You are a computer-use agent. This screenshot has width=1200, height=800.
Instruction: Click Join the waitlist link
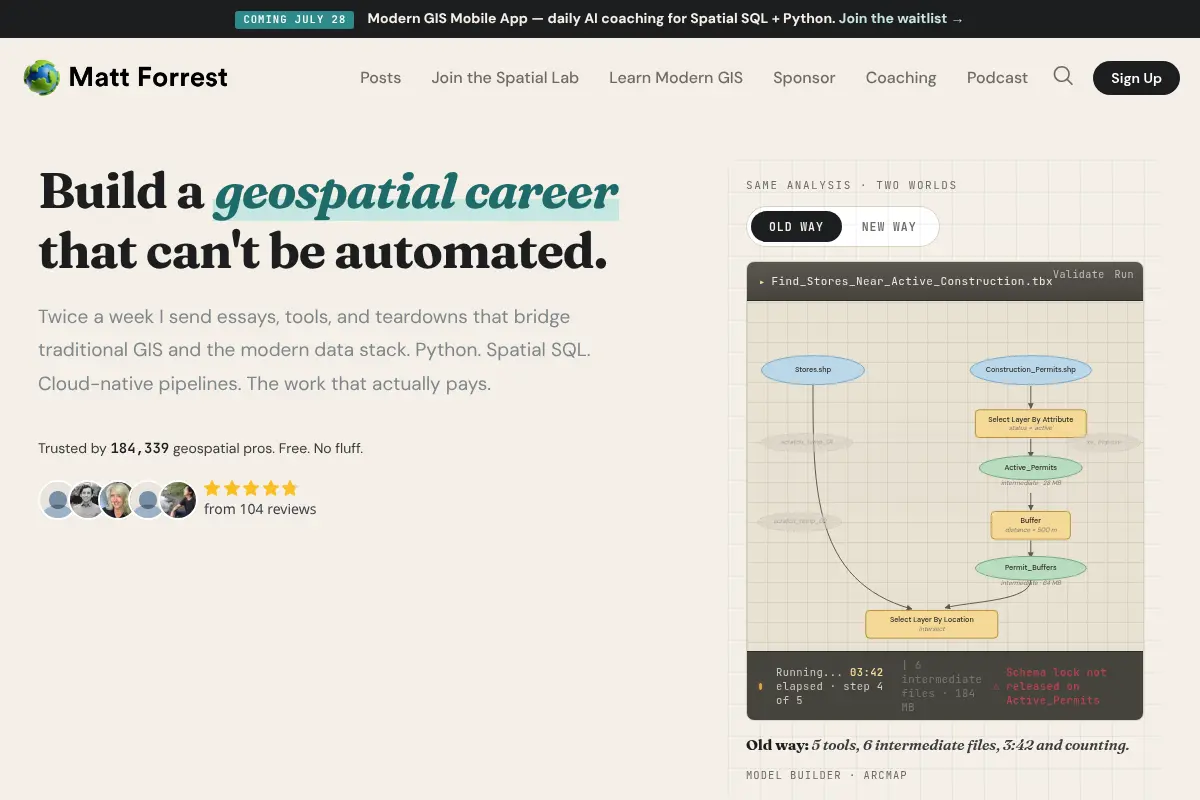pos(901,18)
